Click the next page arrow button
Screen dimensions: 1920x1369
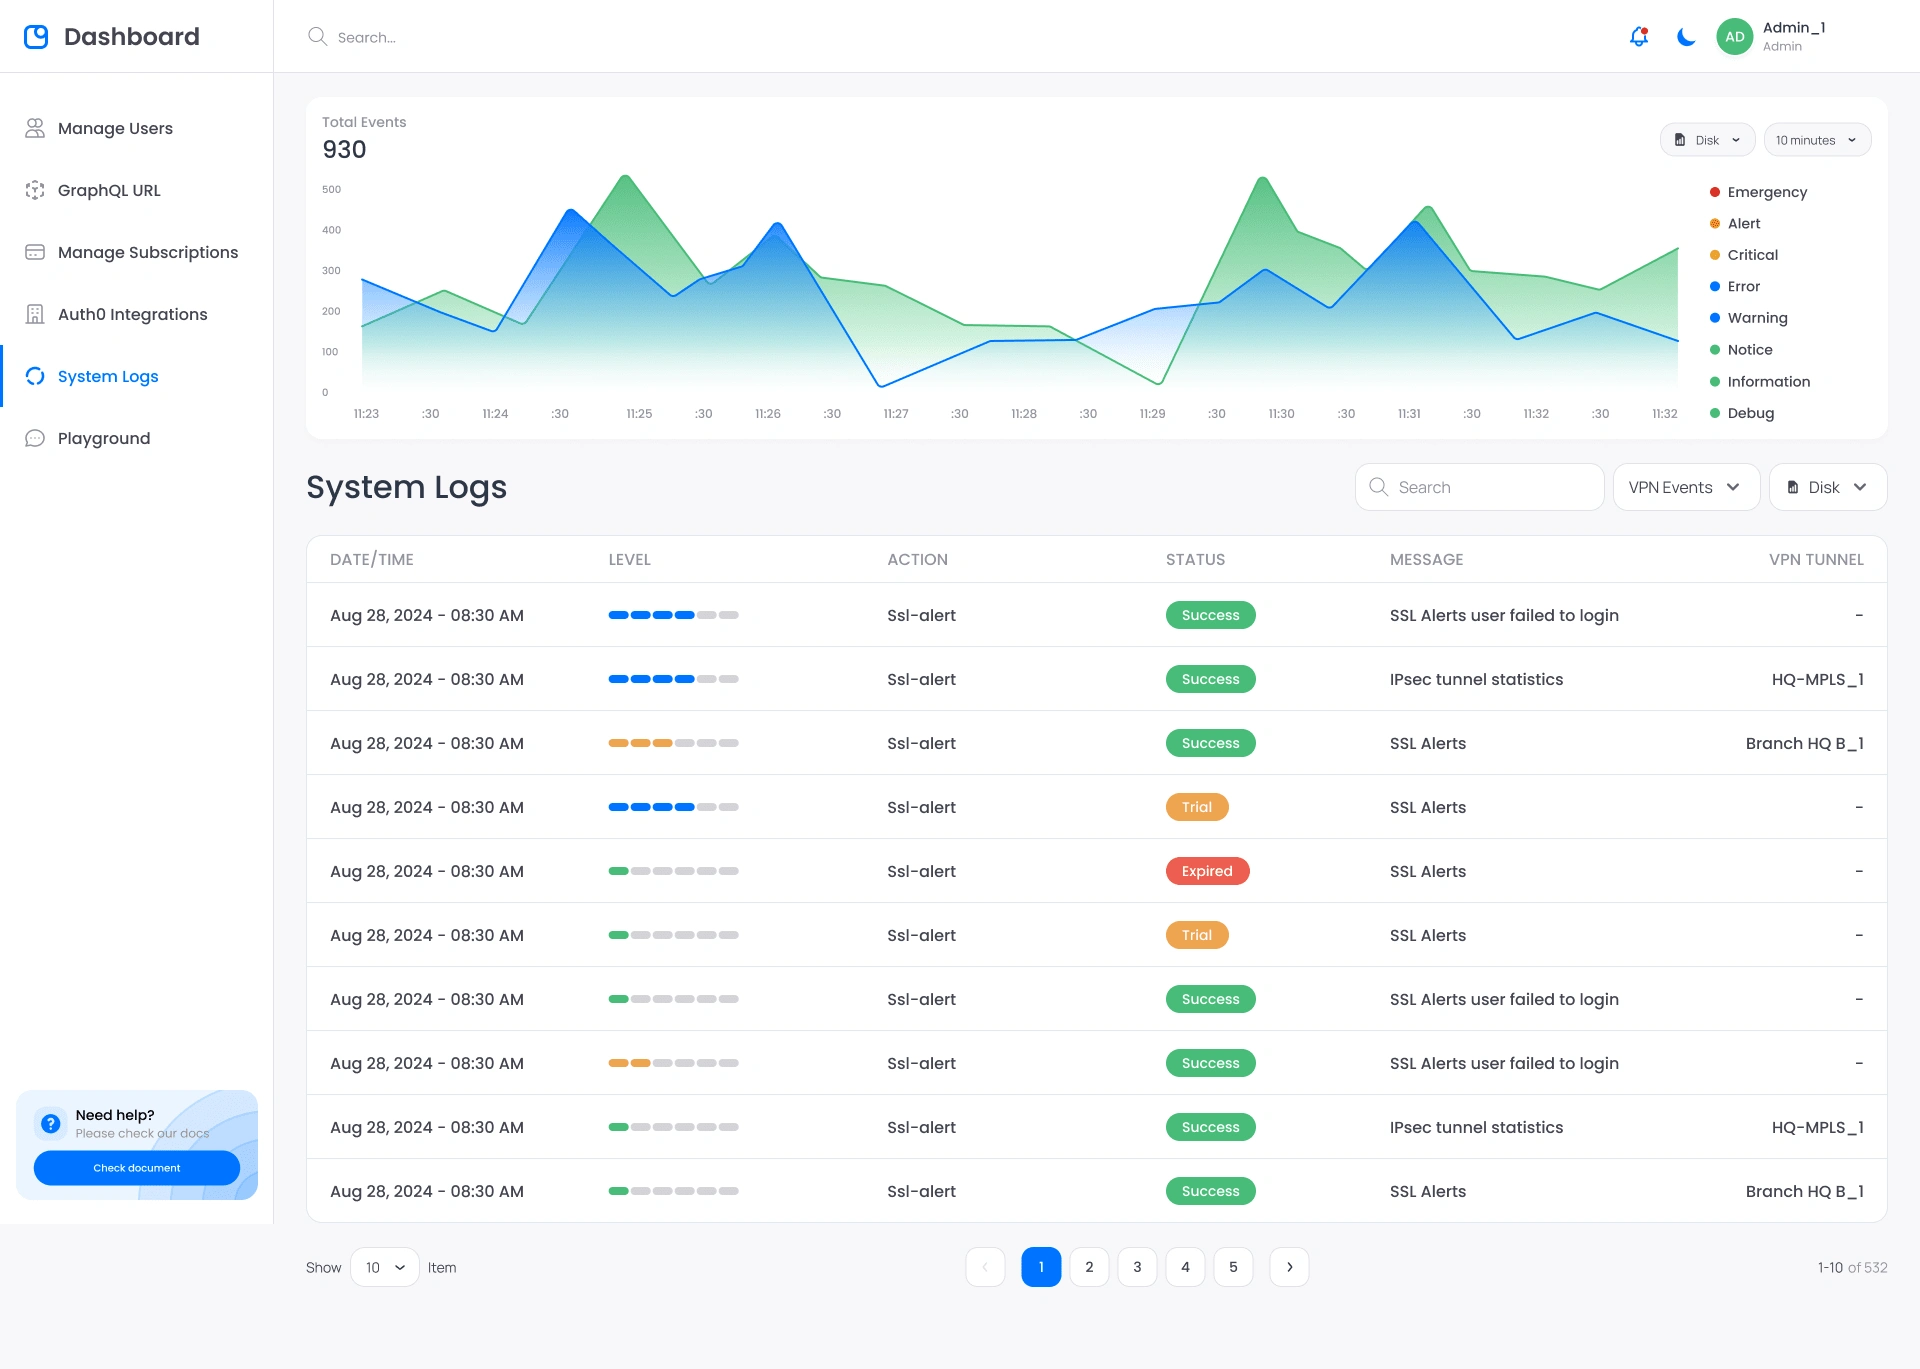[1289, 1267]
